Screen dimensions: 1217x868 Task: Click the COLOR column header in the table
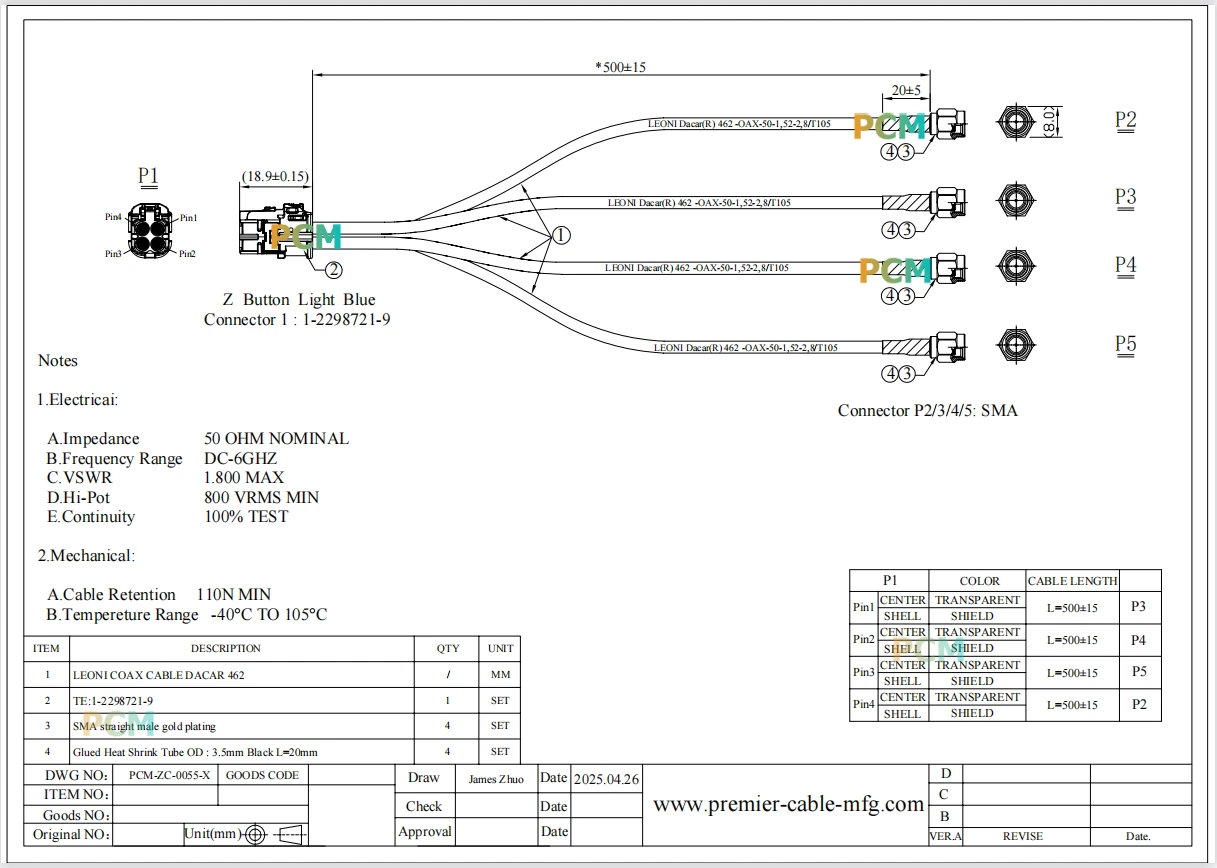click(x=979, y=581)
